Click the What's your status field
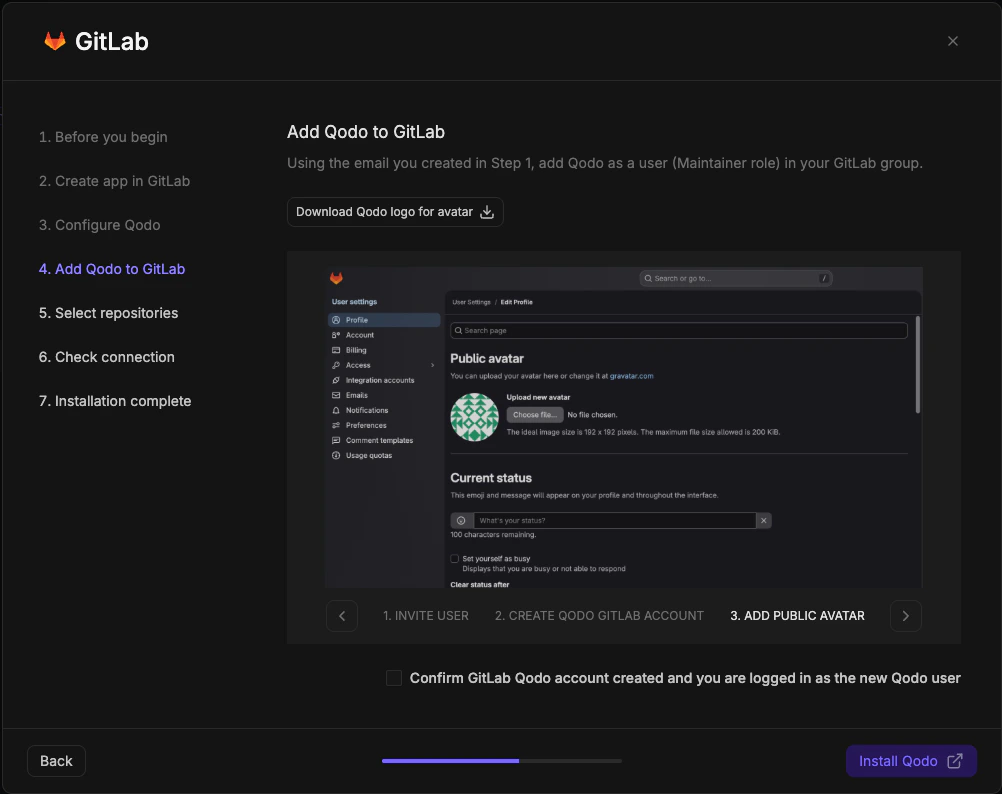The height and width of the screenshot is (794, 1002). point(615,521)
